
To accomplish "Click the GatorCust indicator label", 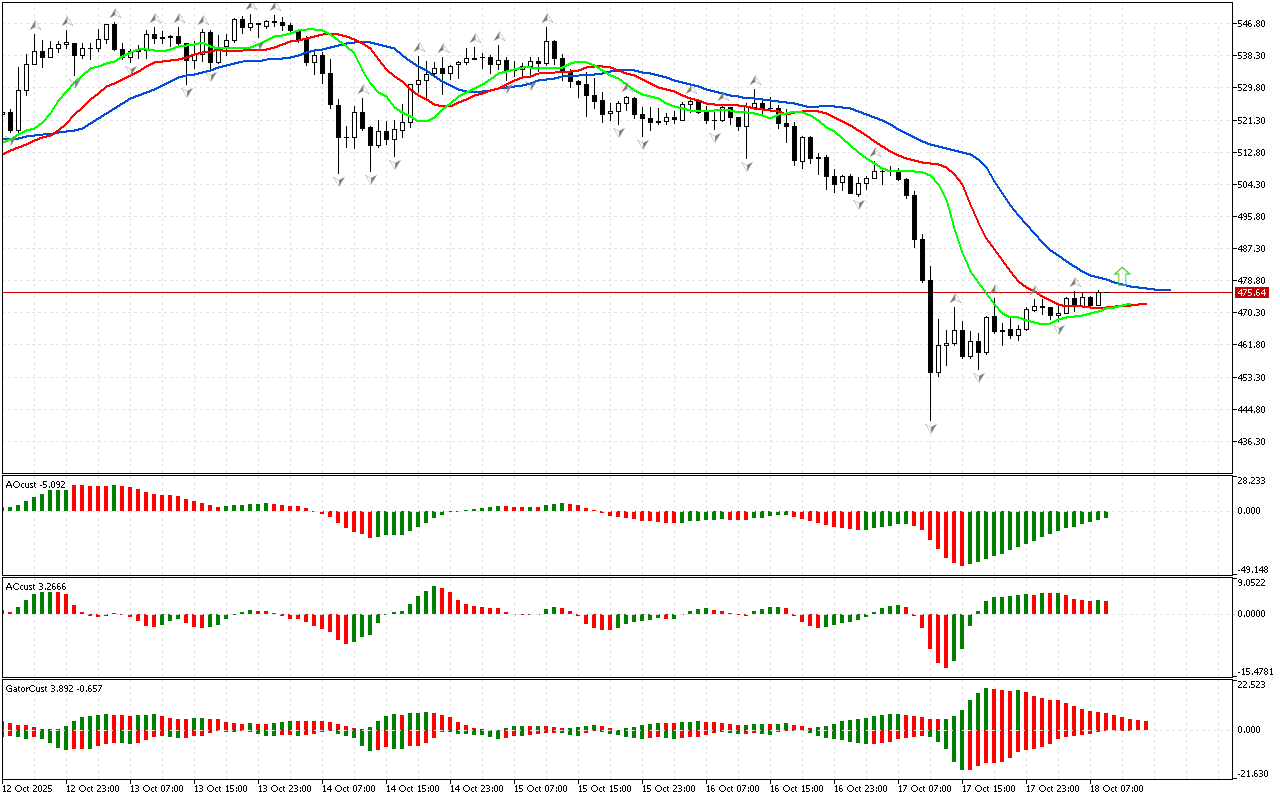I will pyautogui.click(x=52, y=688).
